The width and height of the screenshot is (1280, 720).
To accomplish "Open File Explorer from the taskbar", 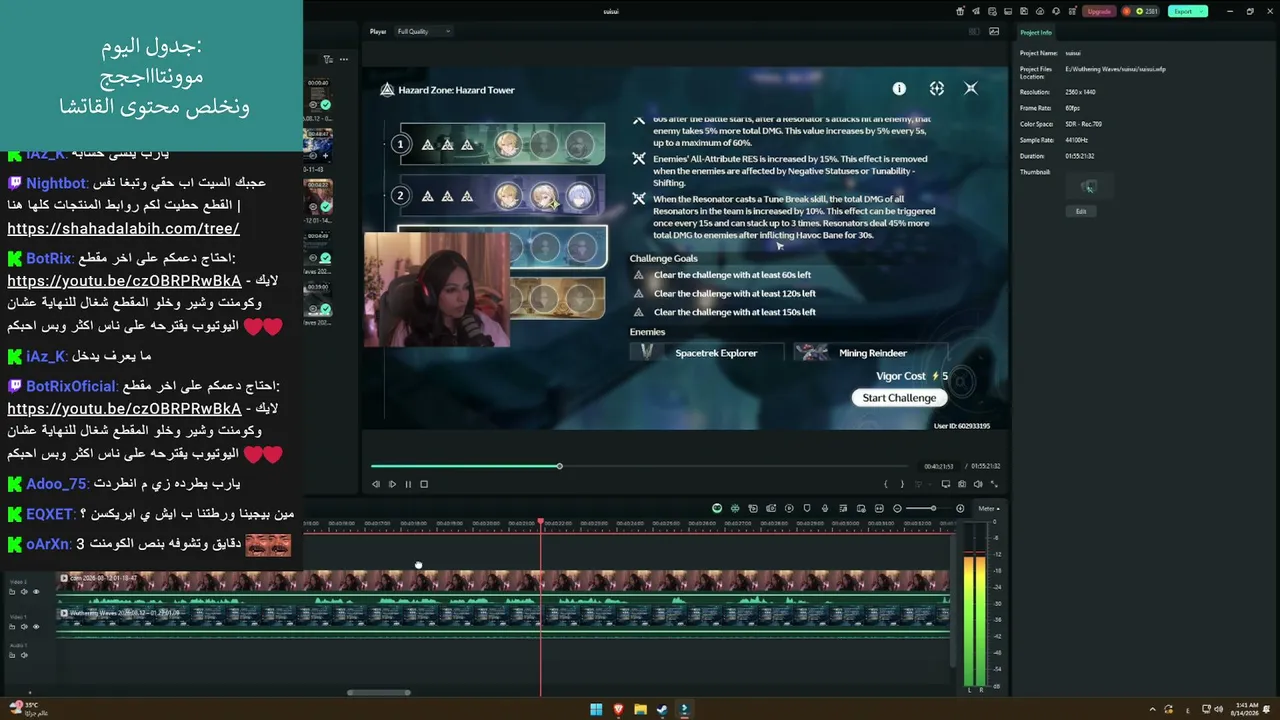I will [640, 710].
